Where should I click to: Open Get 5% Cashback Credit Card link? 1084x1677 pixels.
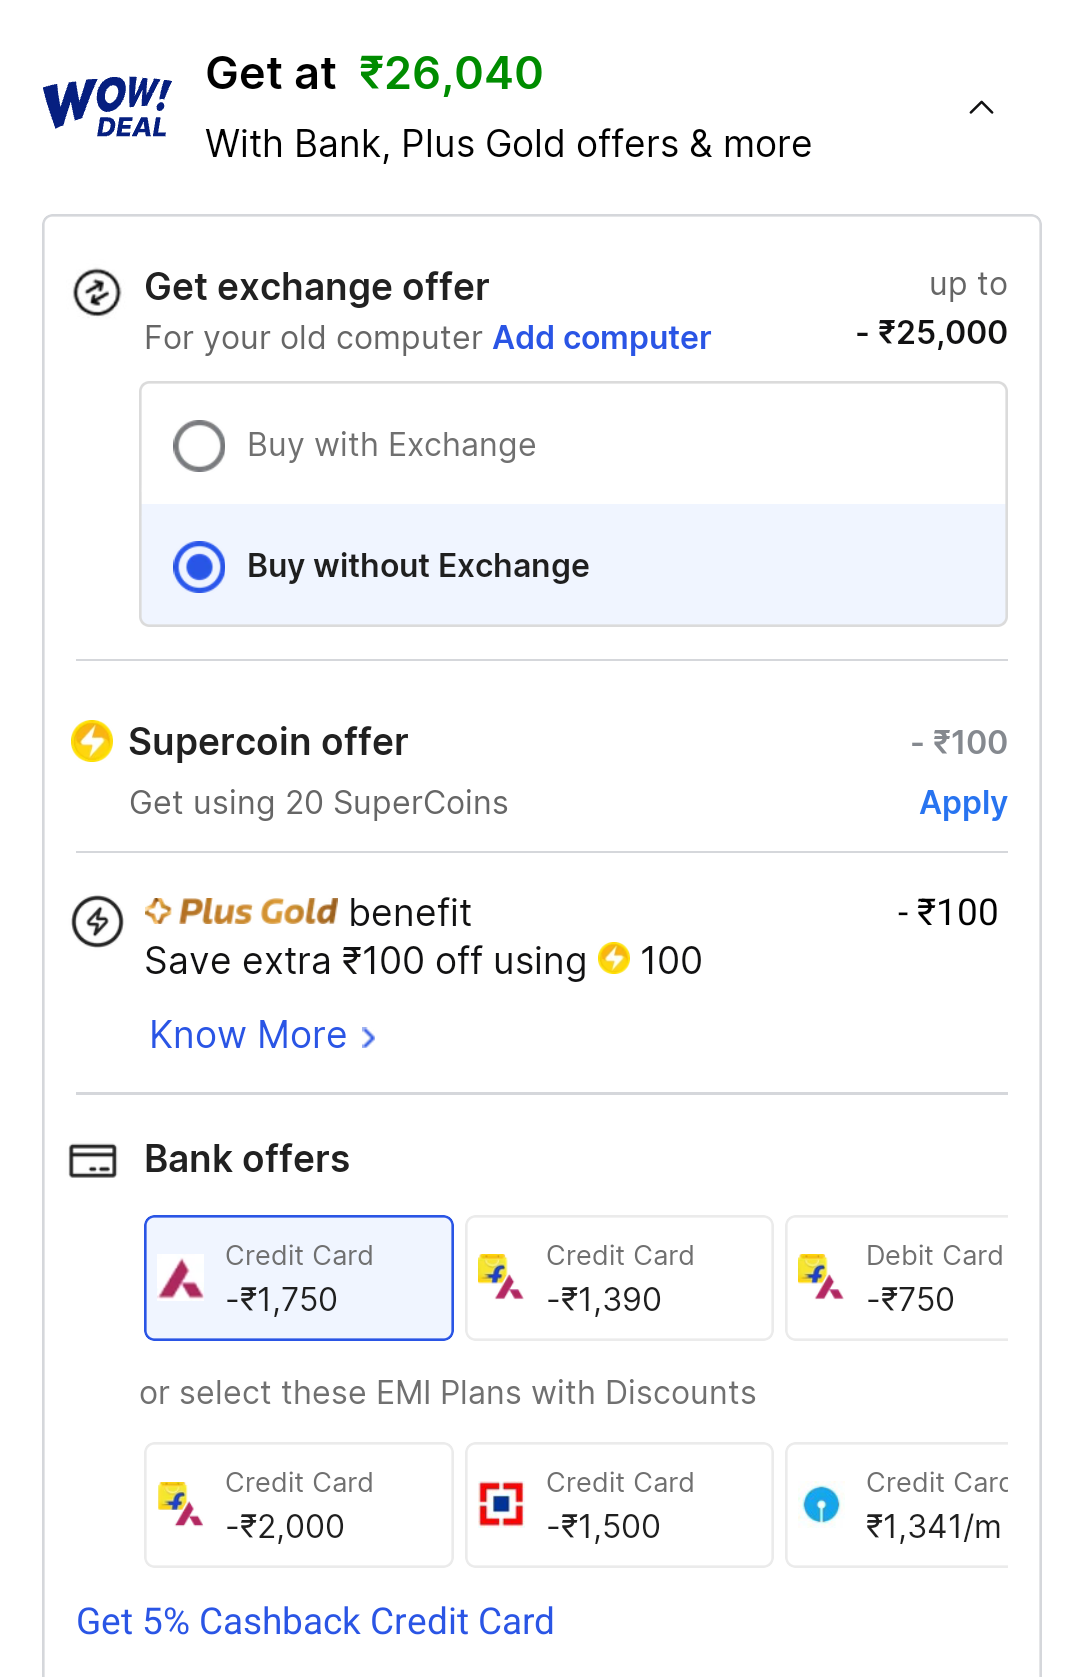pos(315,1621)
